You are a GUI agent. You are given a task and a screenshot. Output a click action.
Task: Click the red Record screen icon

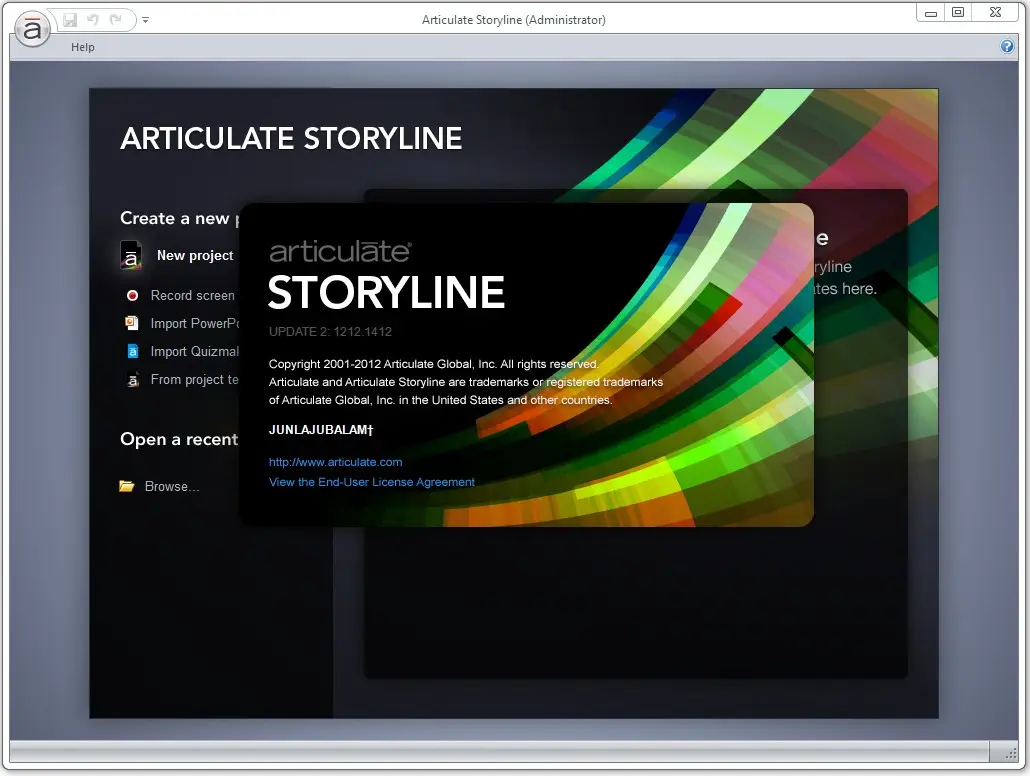tap(132, 296)
